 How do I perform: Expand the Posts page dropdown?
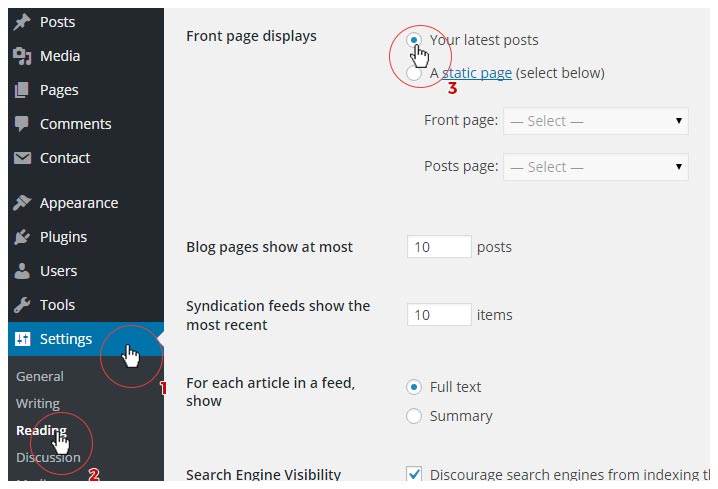pos(595,167)
